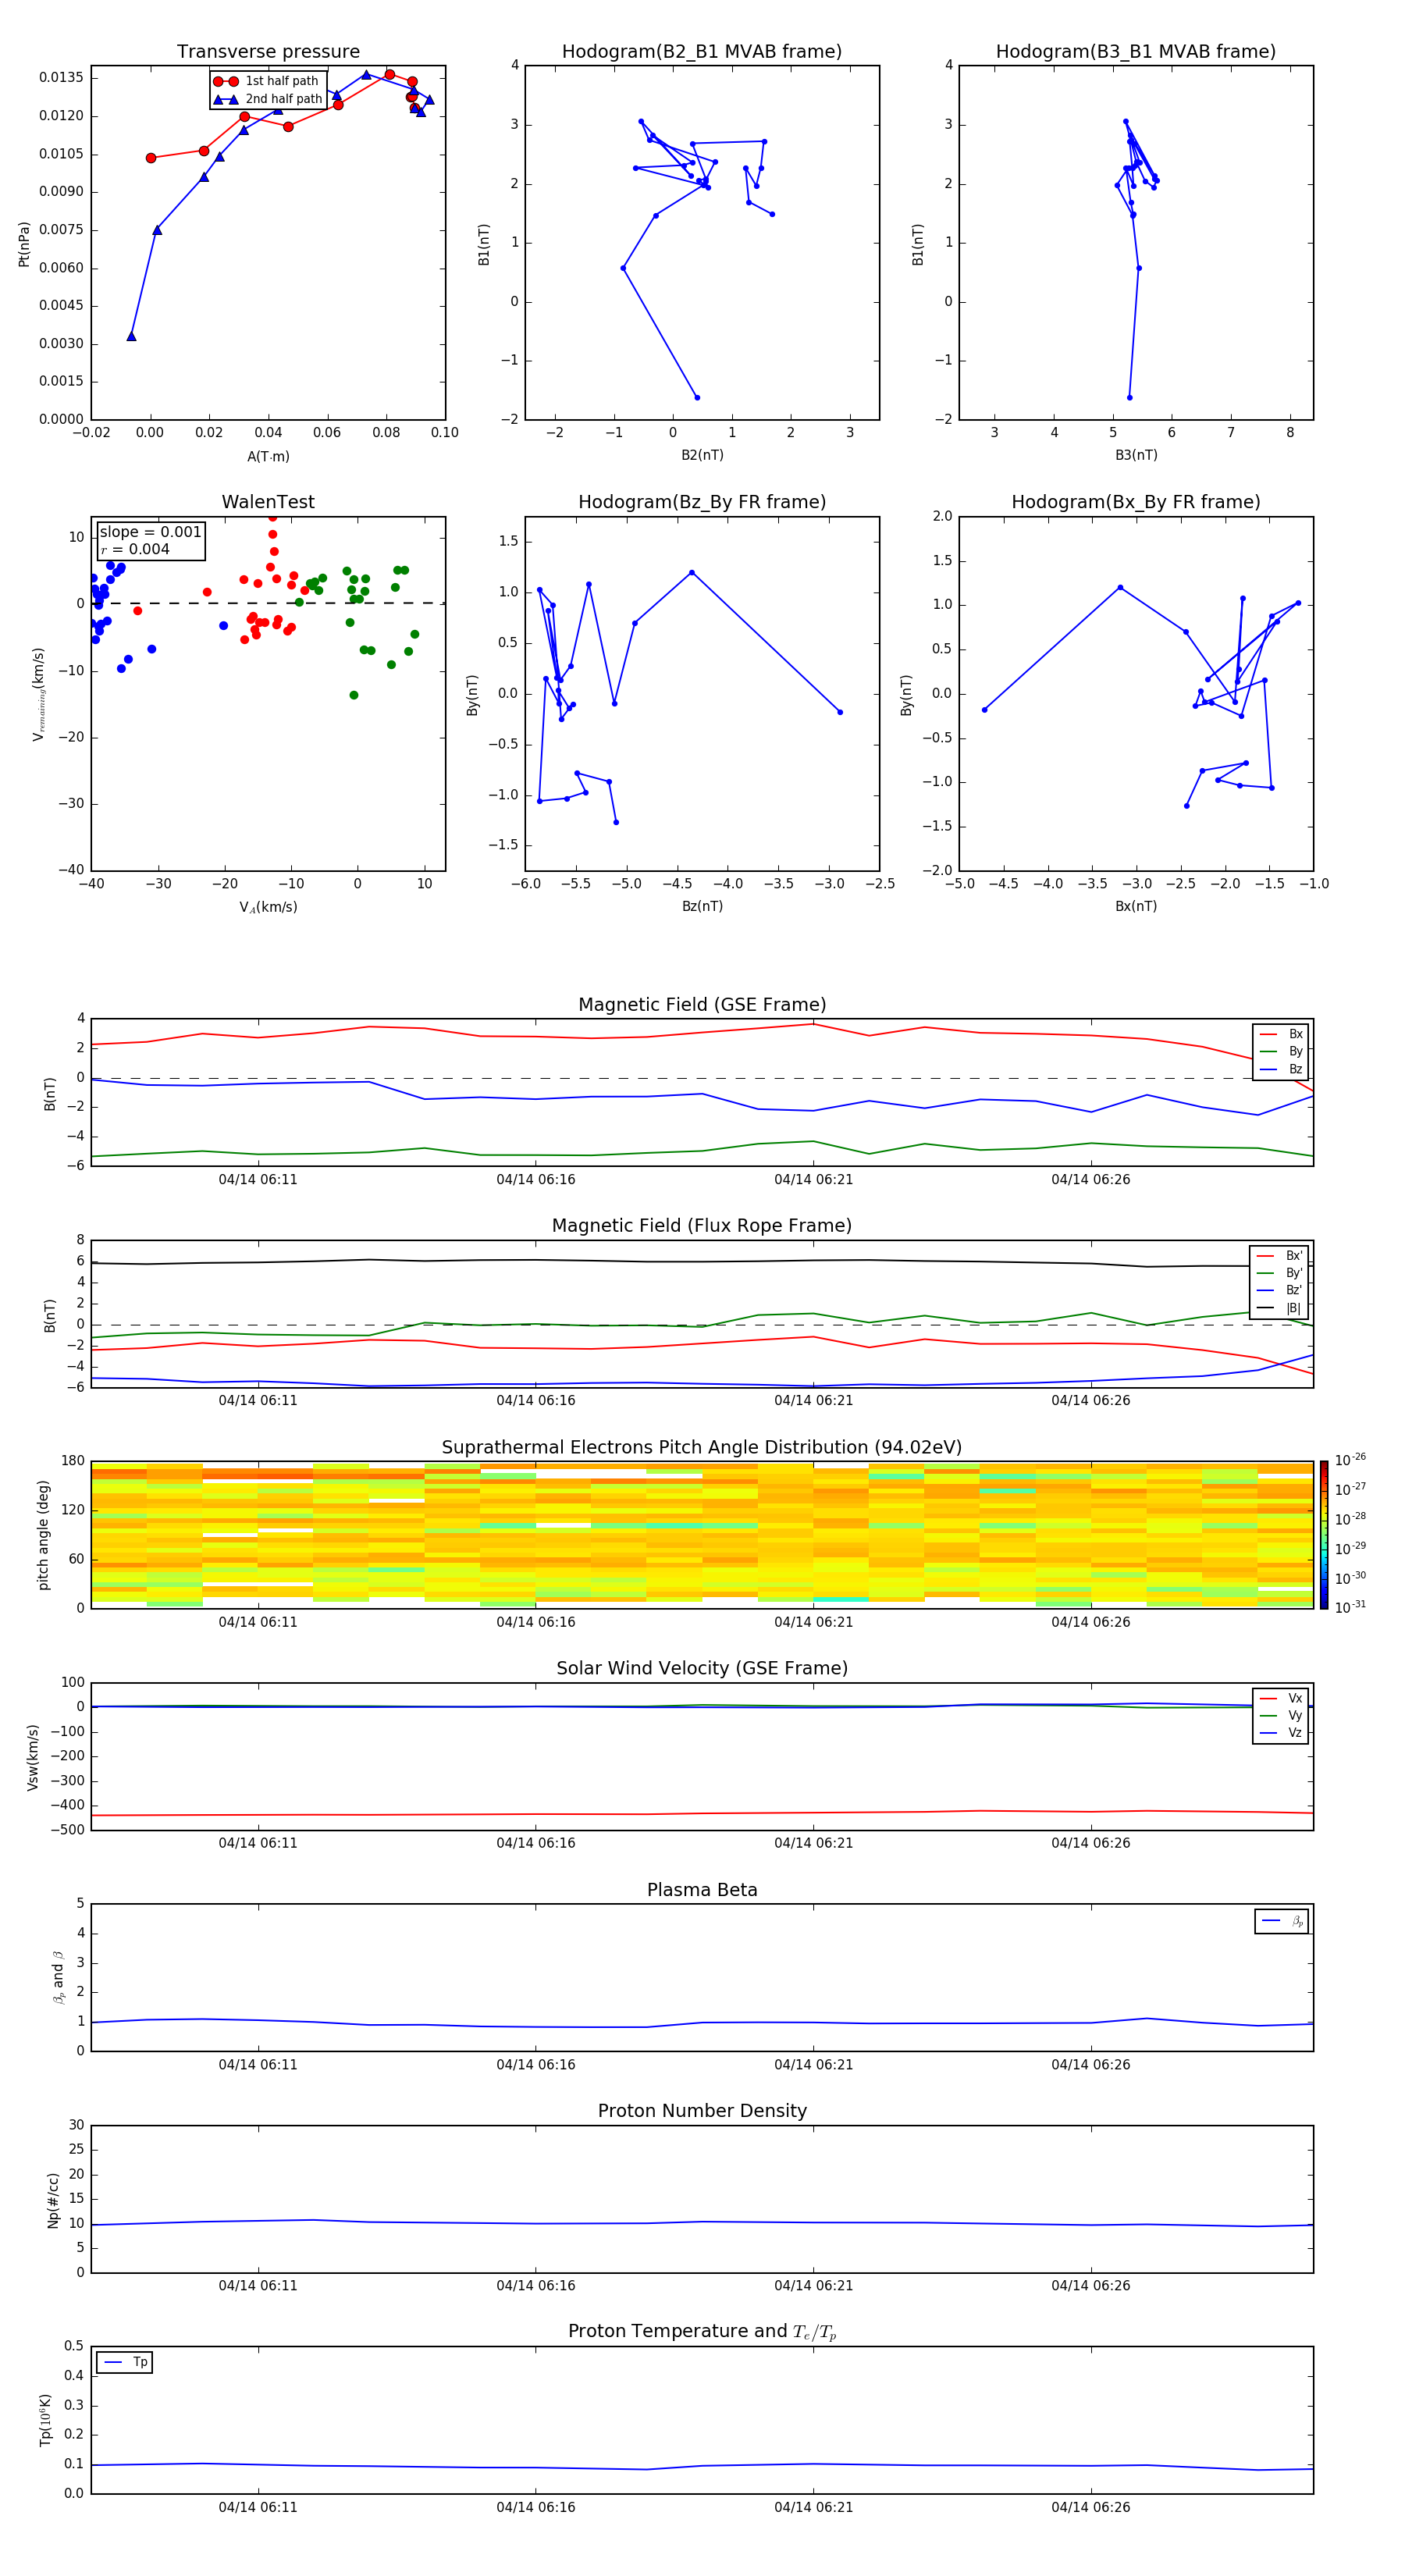Image resolution: width=1405 pixels, height=2576 pixels.
Task: Click '04/14 06:21' tick under Solar Wind Velocity
Action: (x=814, y=1843)
